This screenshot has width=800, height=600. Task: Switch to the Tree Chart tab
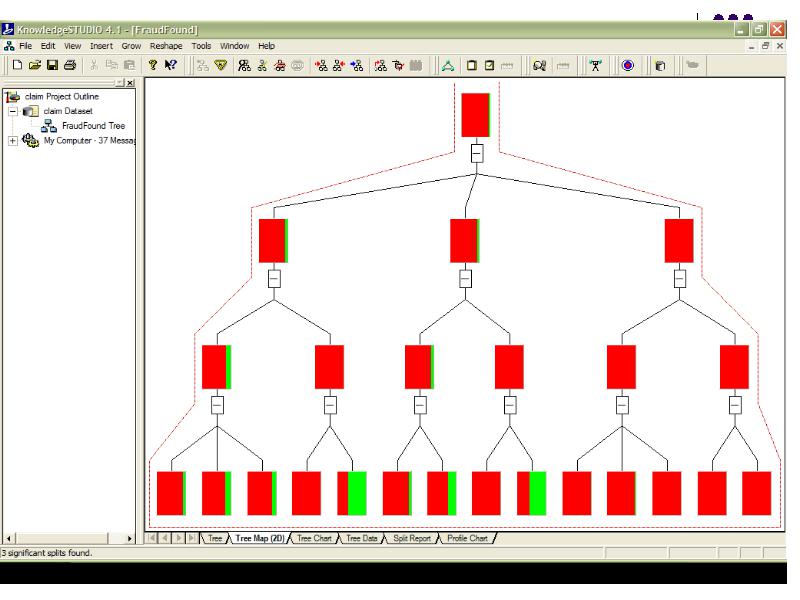click(314, 538)
